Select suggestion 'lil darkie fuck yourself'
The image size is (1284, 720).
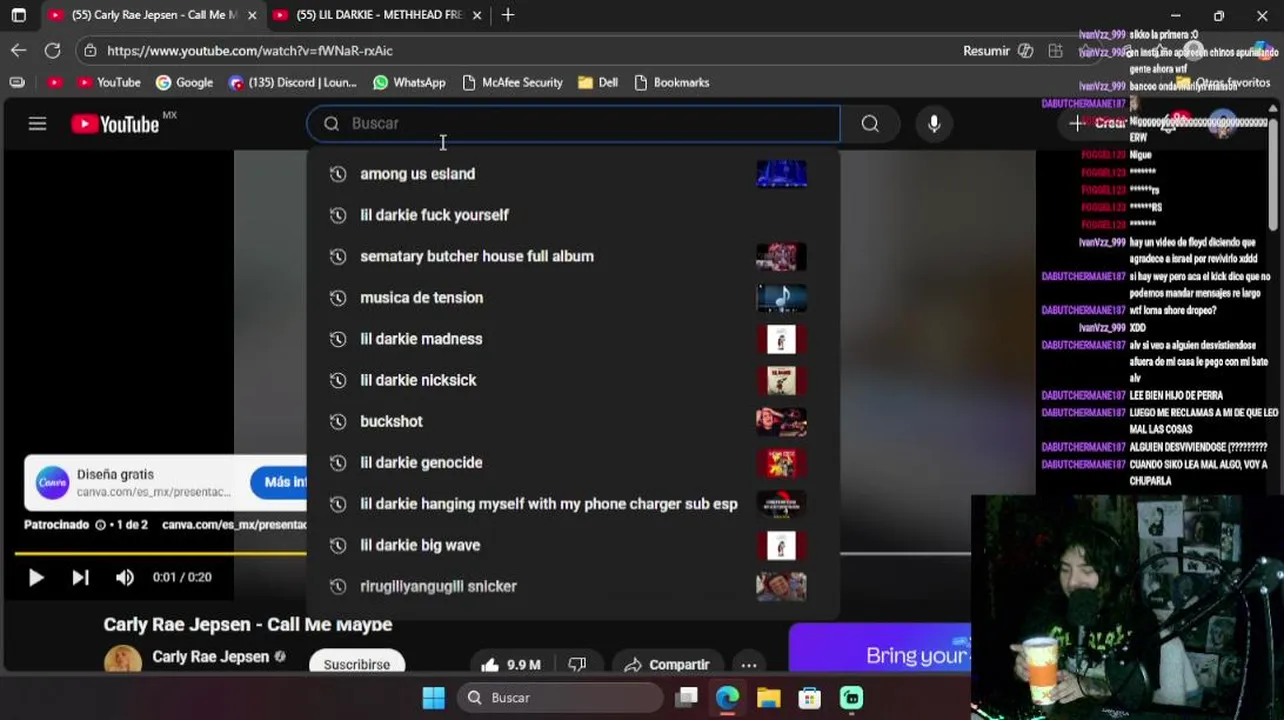[573, 215]
